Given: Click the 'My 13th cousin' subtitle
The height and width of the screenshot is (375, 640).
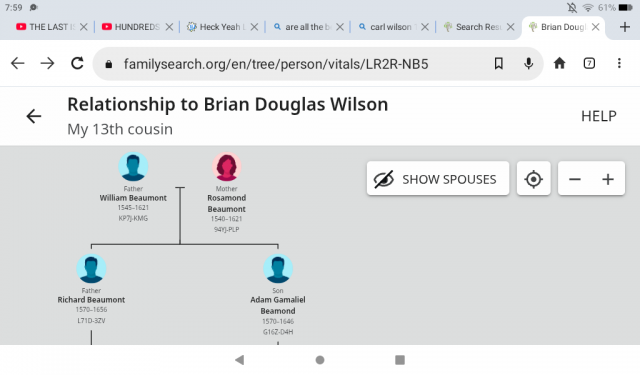Looking at the screenshot, I should (x=120, y=129).
